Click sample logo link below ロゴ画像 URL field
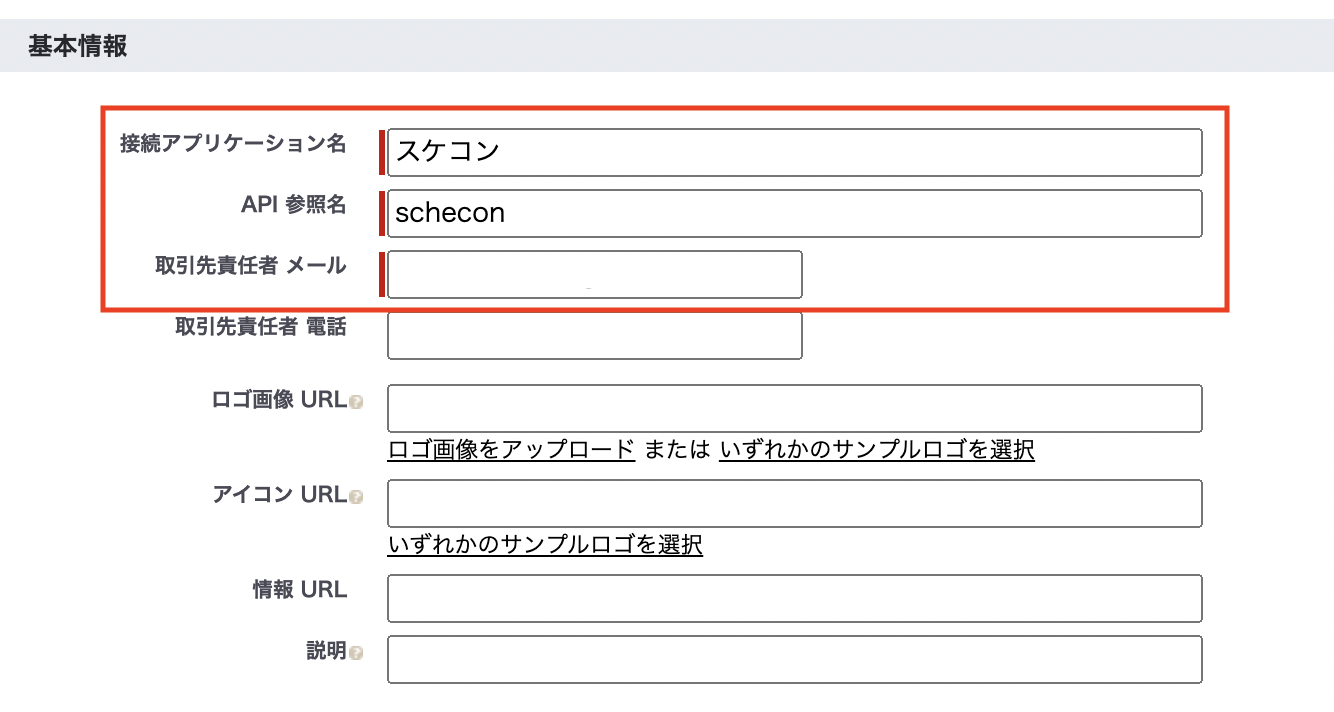 (876, 449)
